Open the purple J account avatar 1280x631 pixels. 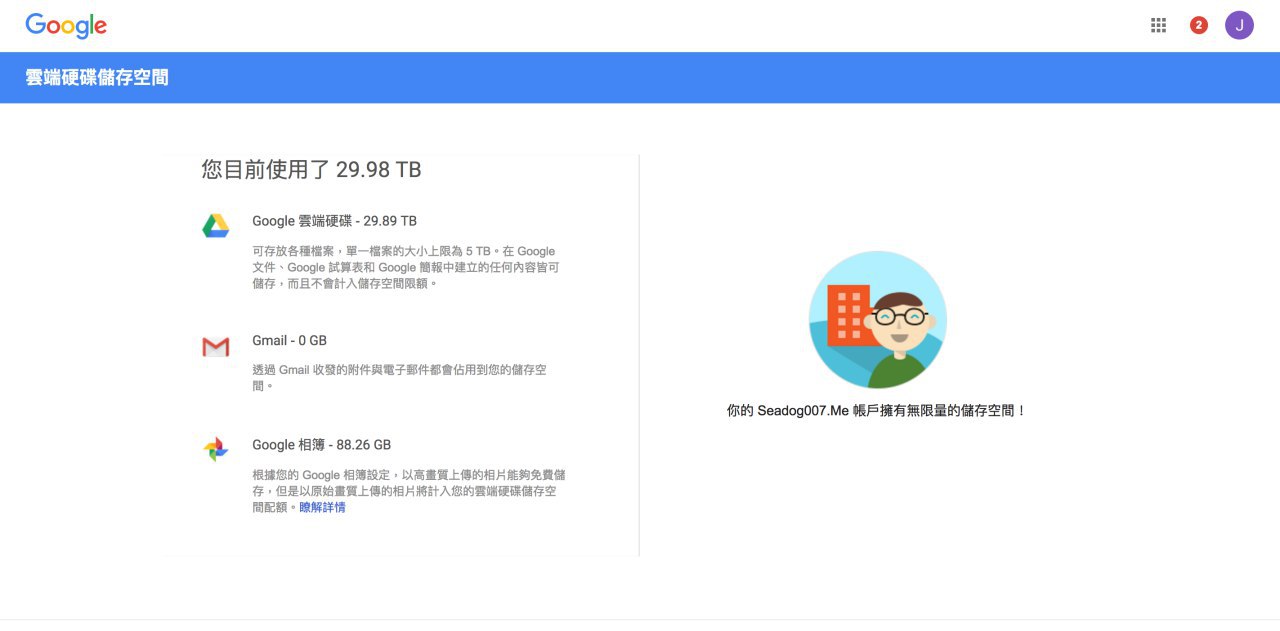coord(1239,26)
